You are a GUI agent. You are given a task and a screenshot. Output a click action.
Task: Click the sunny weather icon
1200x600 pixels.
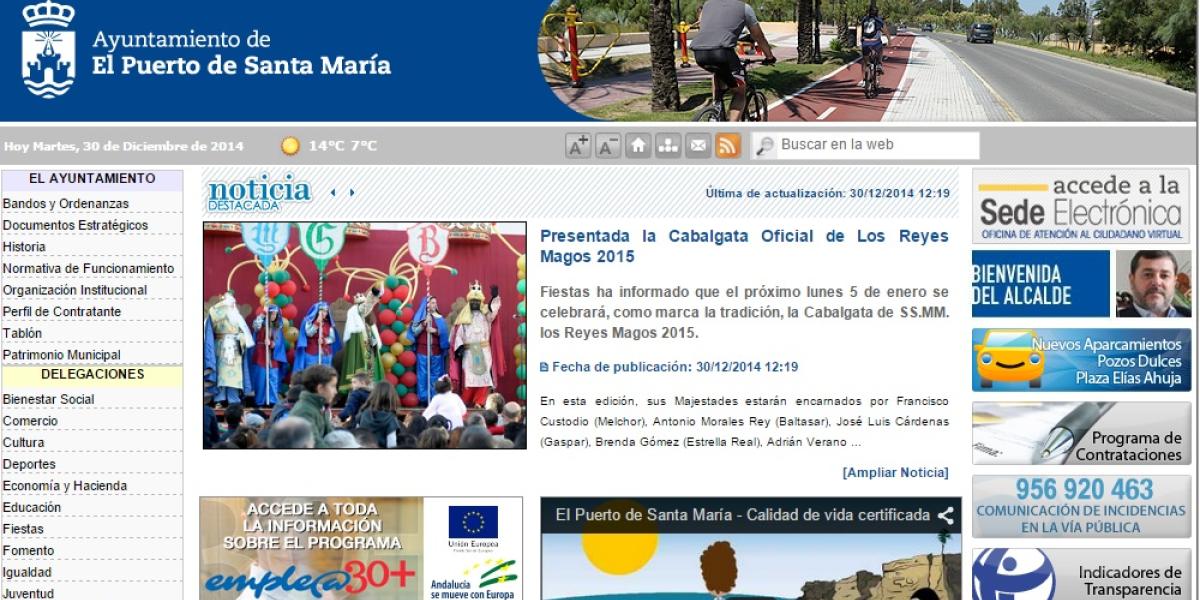pos(290,146)
